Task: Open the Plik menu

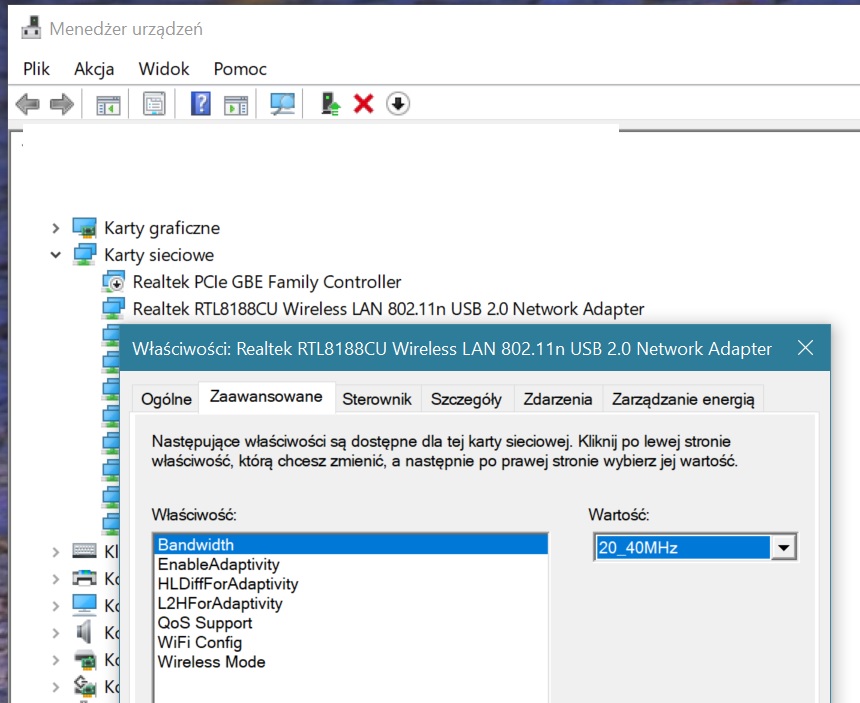Action: [x=36, y=69]
